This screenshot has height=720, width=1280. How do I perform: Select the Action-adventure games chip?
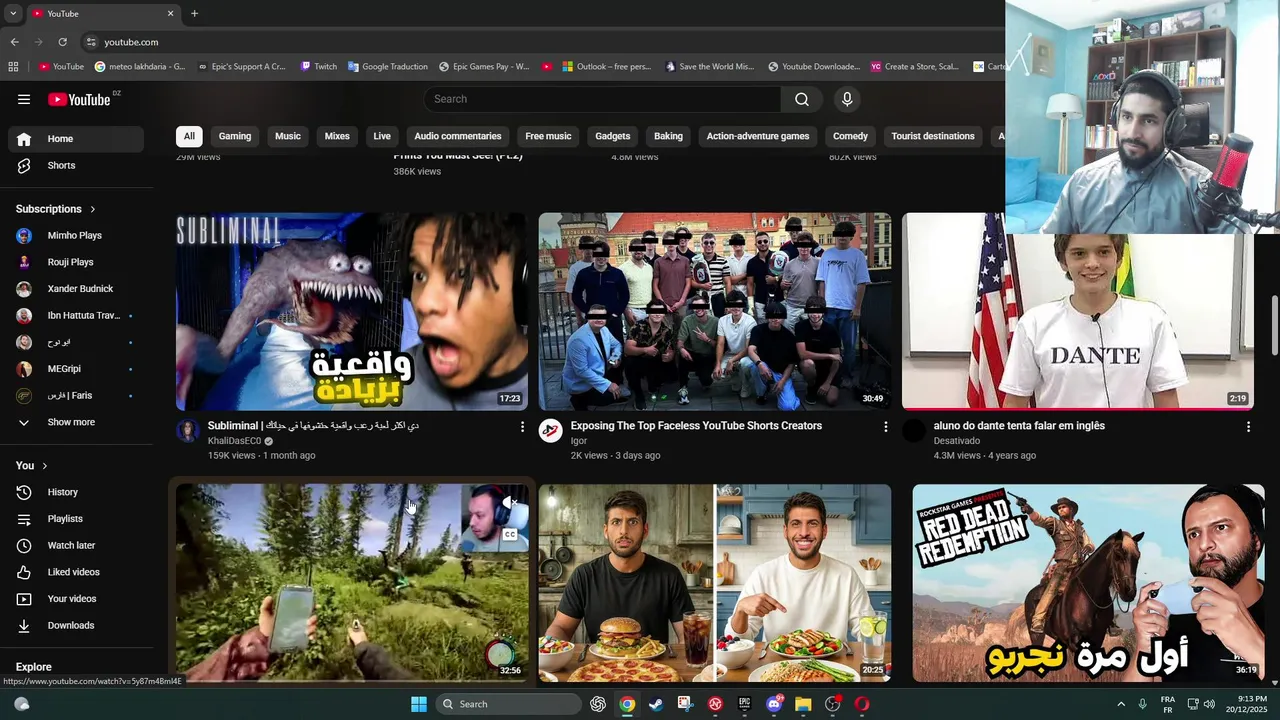[x=758, y=136]
